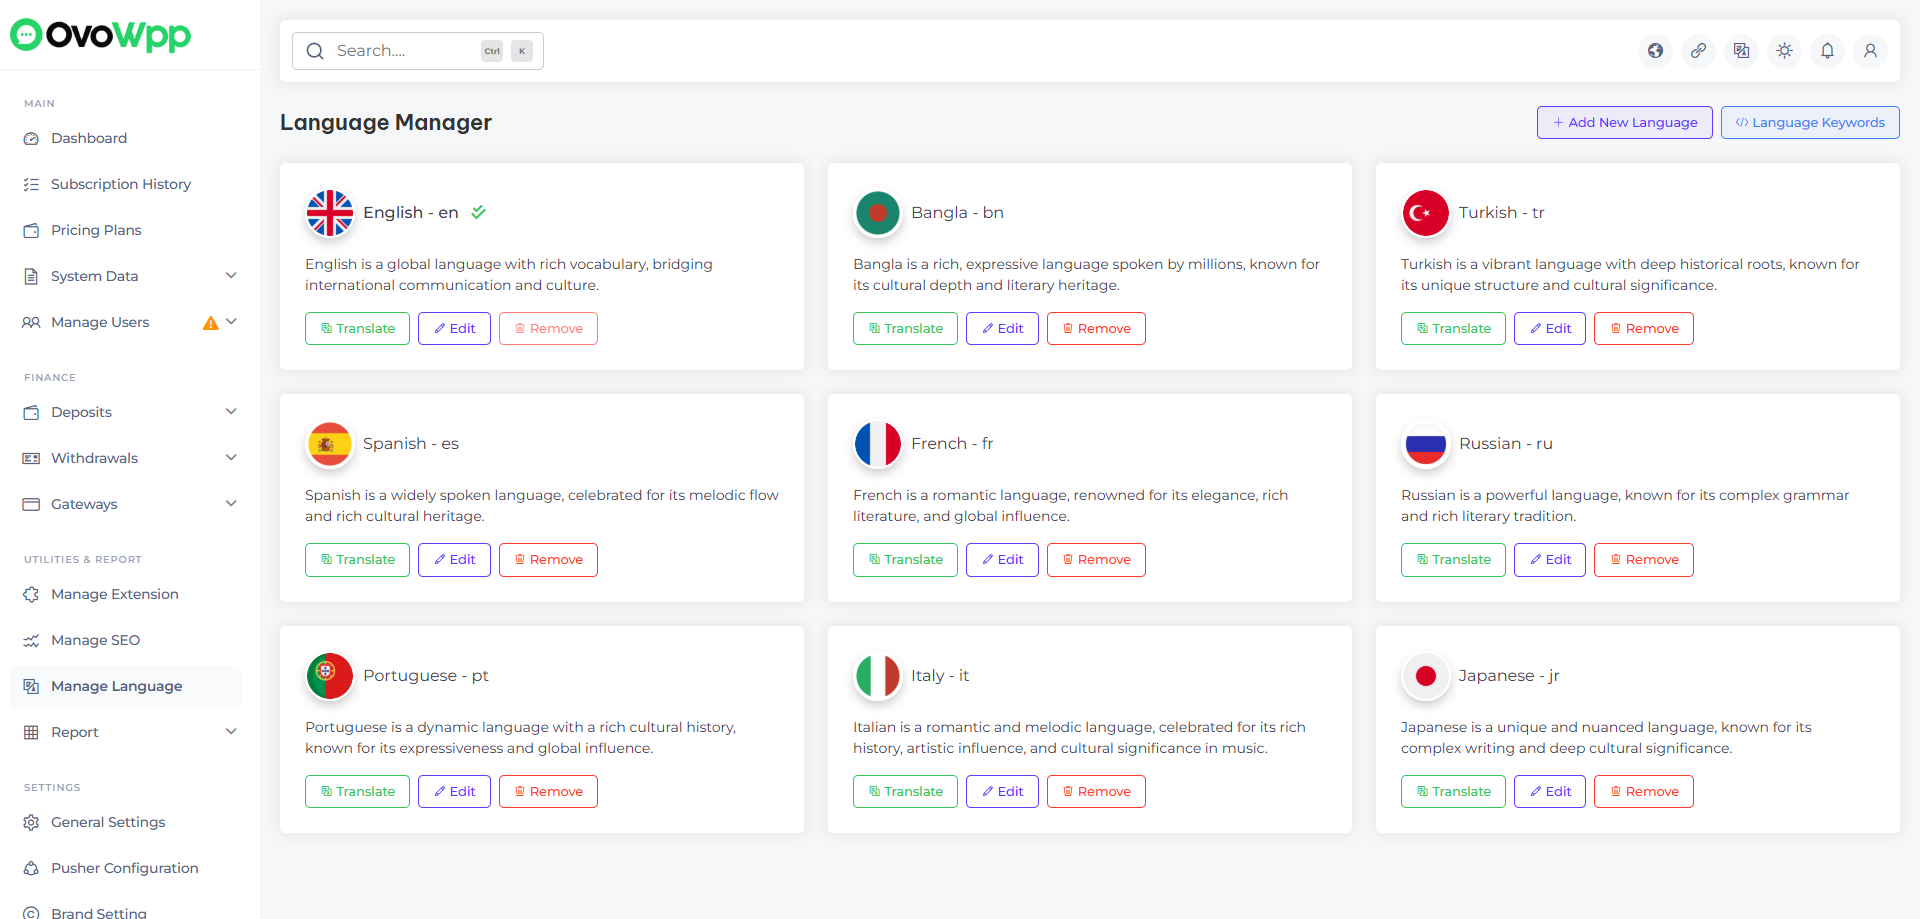Expand the System Data submenu
Viewport: 1920px width, 919px height.
[231, 276]
